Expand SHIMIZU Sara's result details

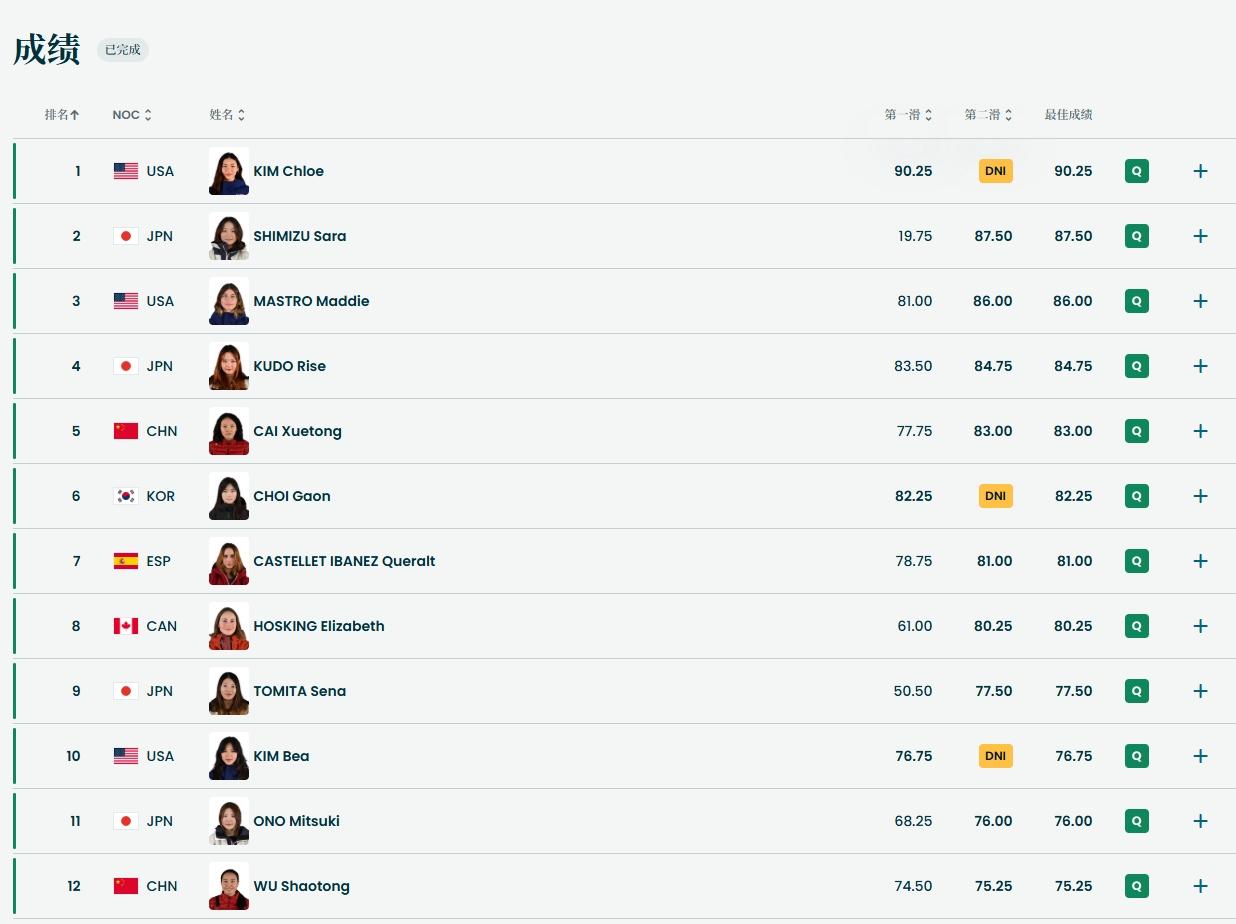coord(1200,236)
